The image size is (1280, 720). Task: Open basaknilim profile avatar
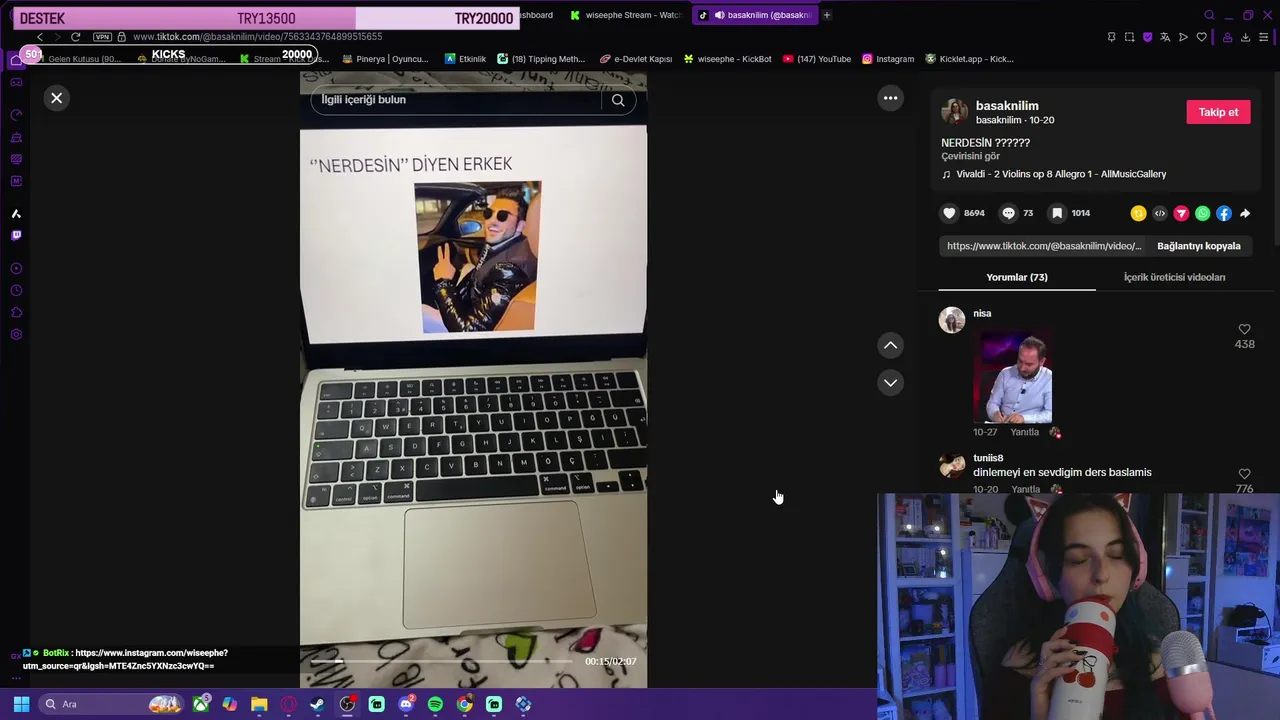pyautogui.click(x=954, y=111)
